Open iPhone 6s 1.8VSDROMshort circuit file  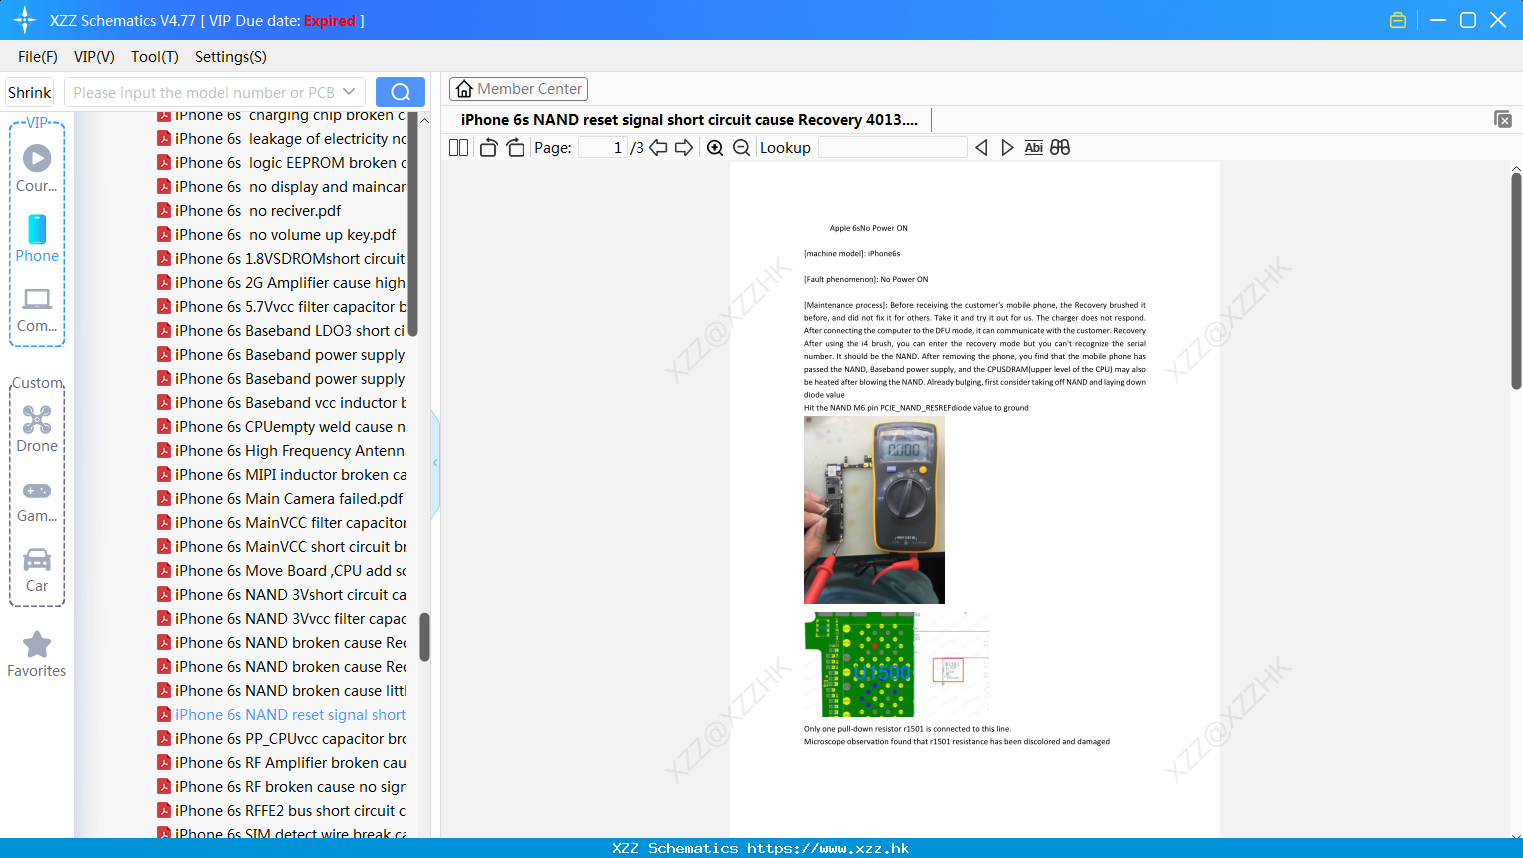(281, 259)
